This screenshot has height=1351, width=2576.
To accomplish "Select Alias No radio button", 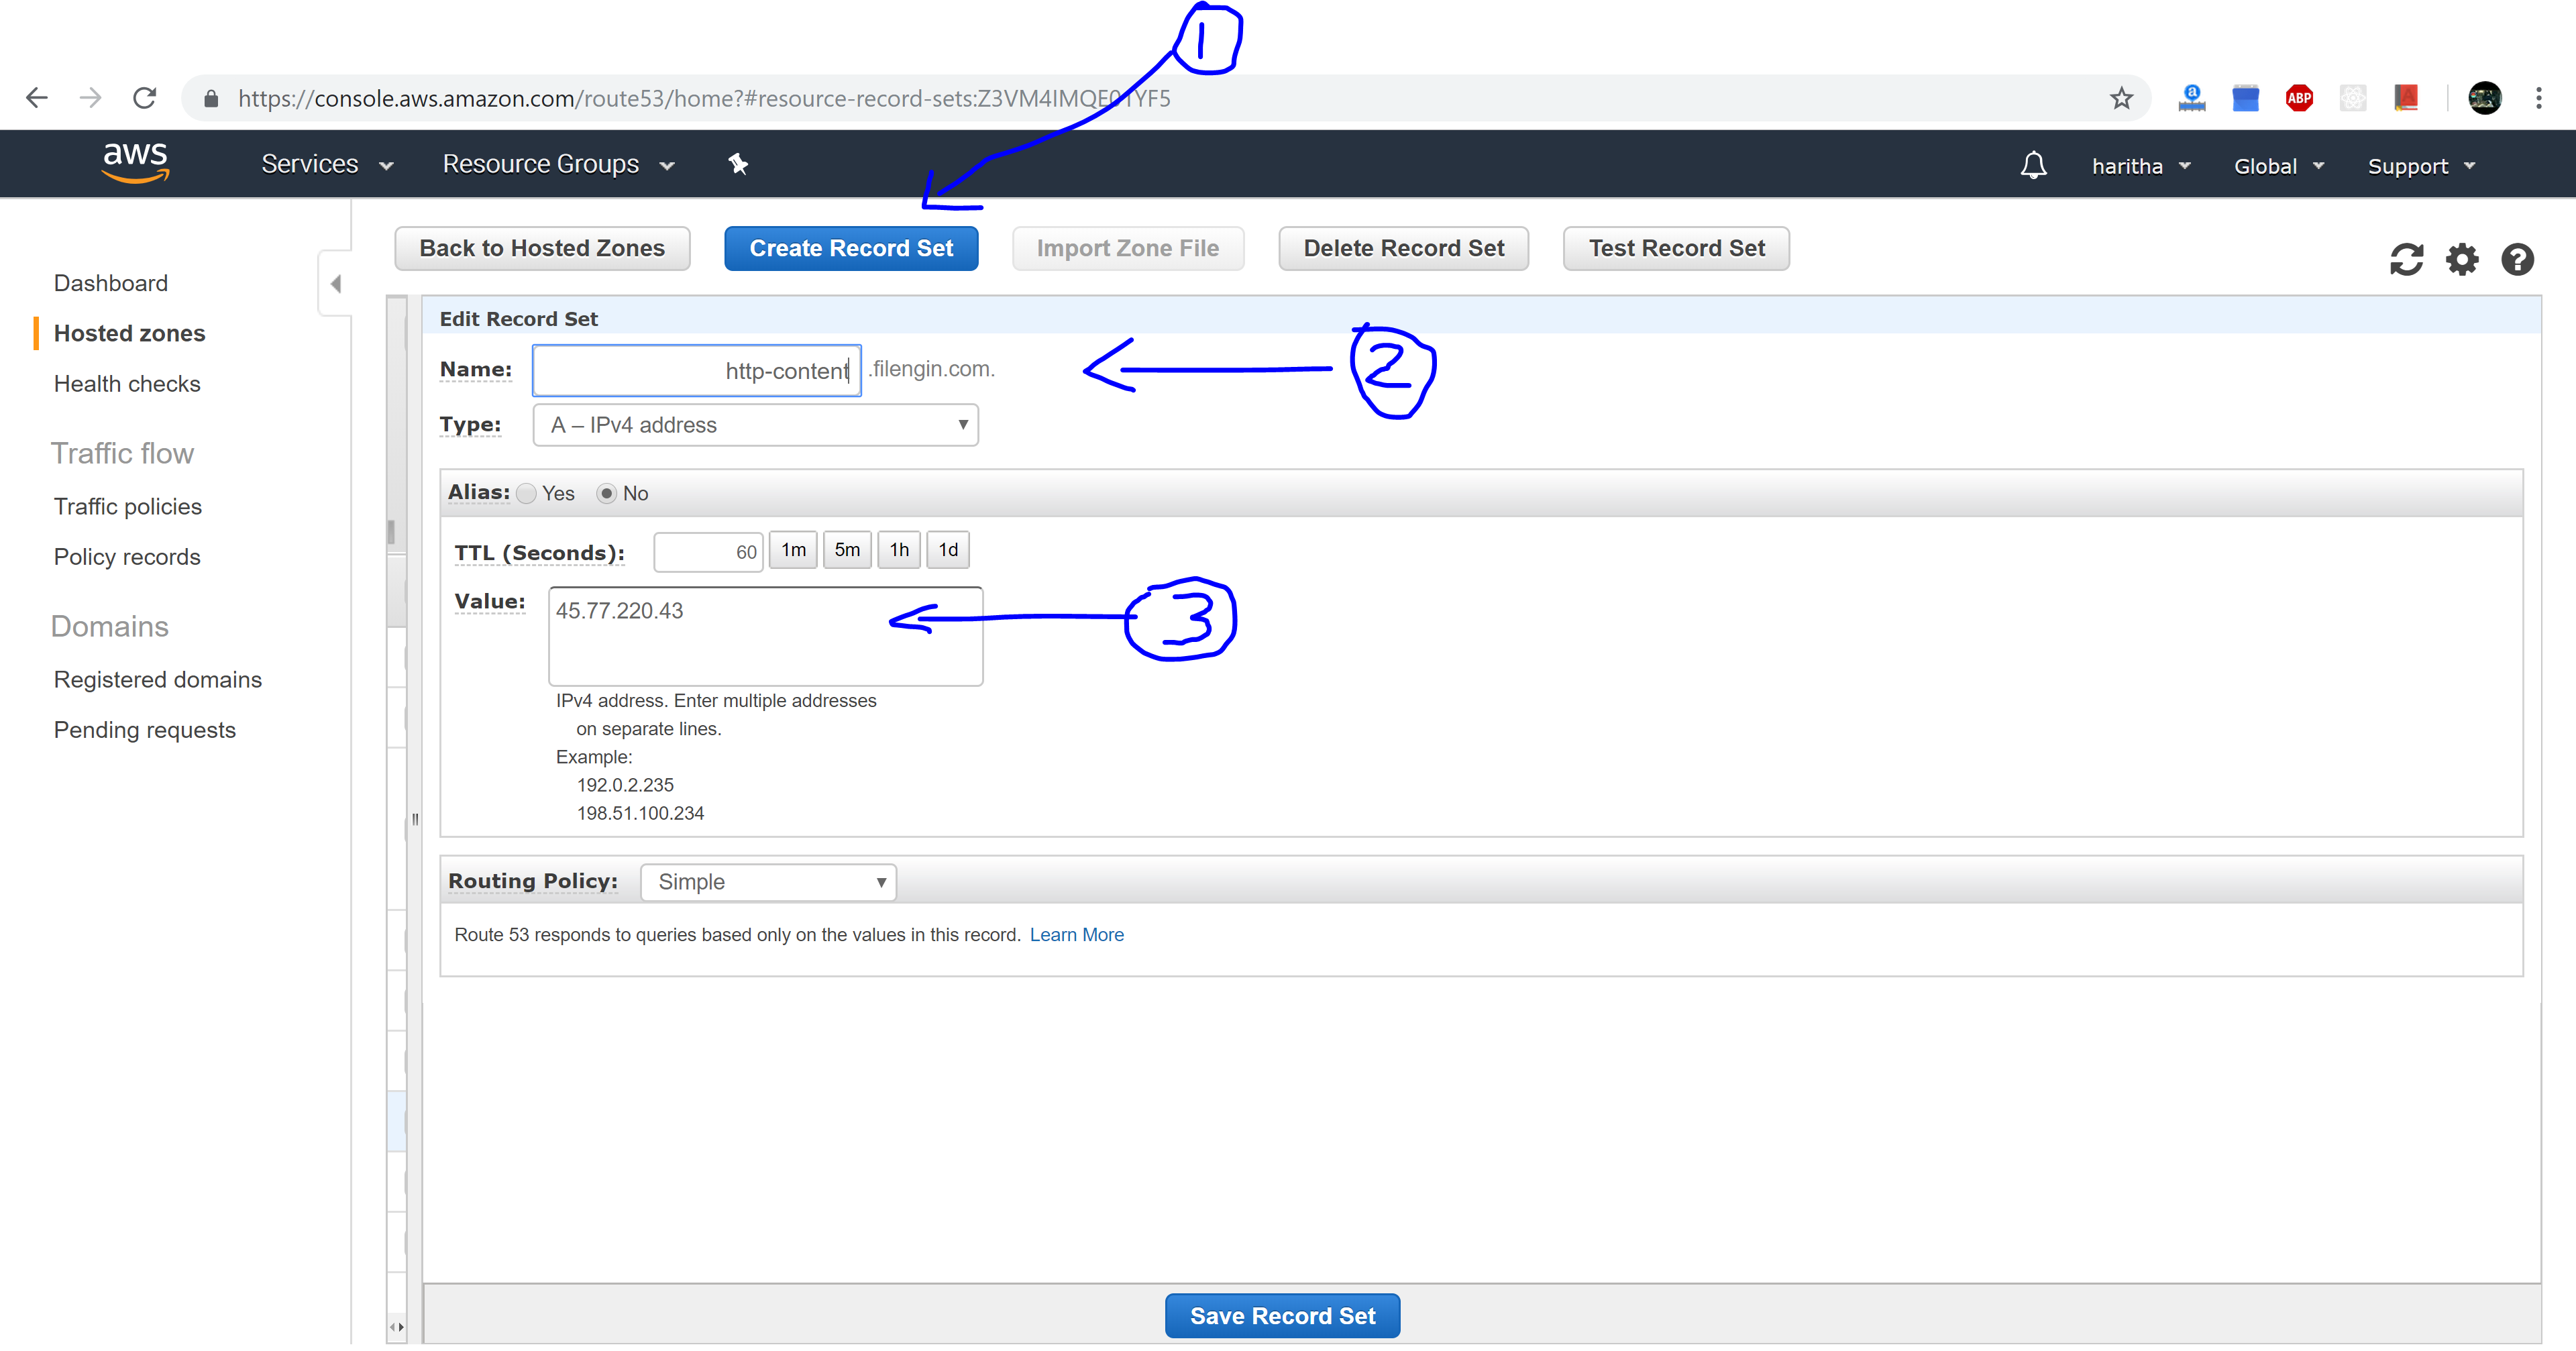I will [606, 494].
